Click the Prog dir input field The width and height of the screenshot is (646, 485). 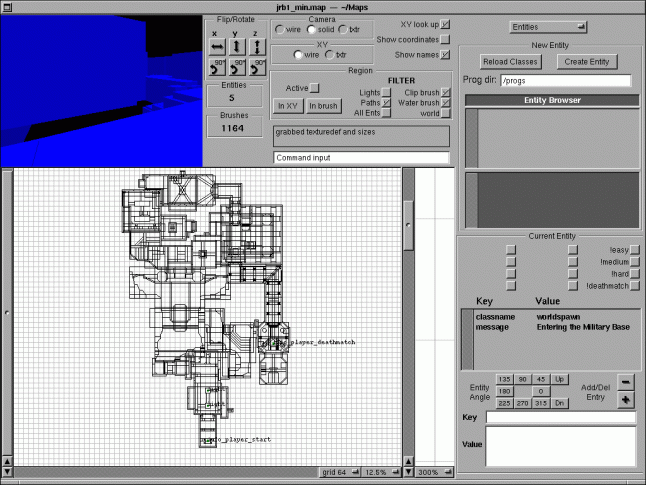coord(566,81)
